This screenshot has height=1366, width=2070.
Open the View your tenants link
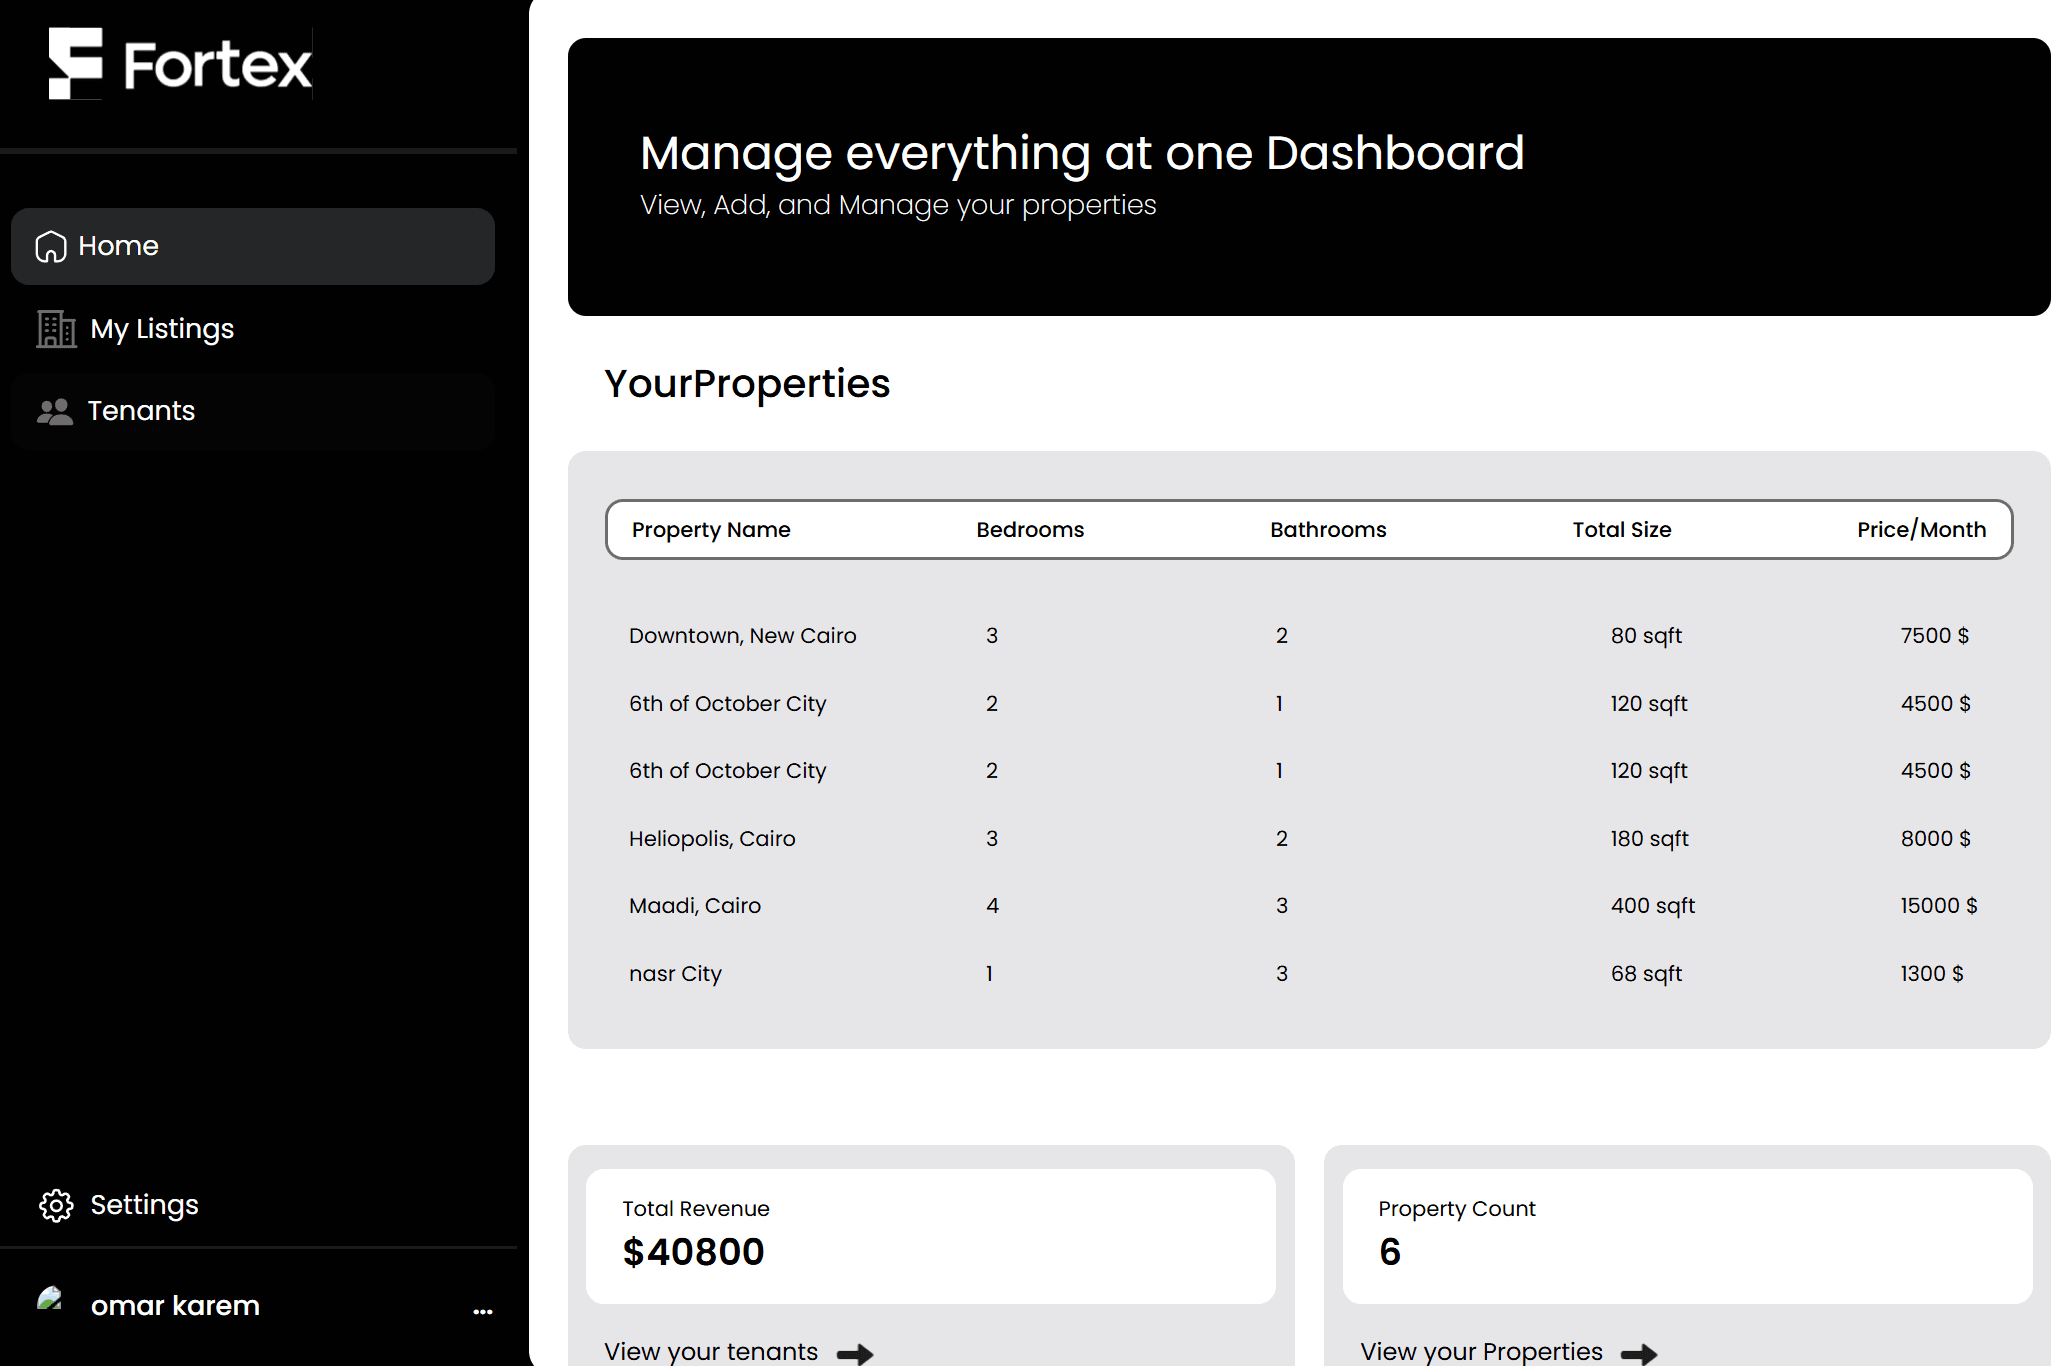[x=711, y=1351]
